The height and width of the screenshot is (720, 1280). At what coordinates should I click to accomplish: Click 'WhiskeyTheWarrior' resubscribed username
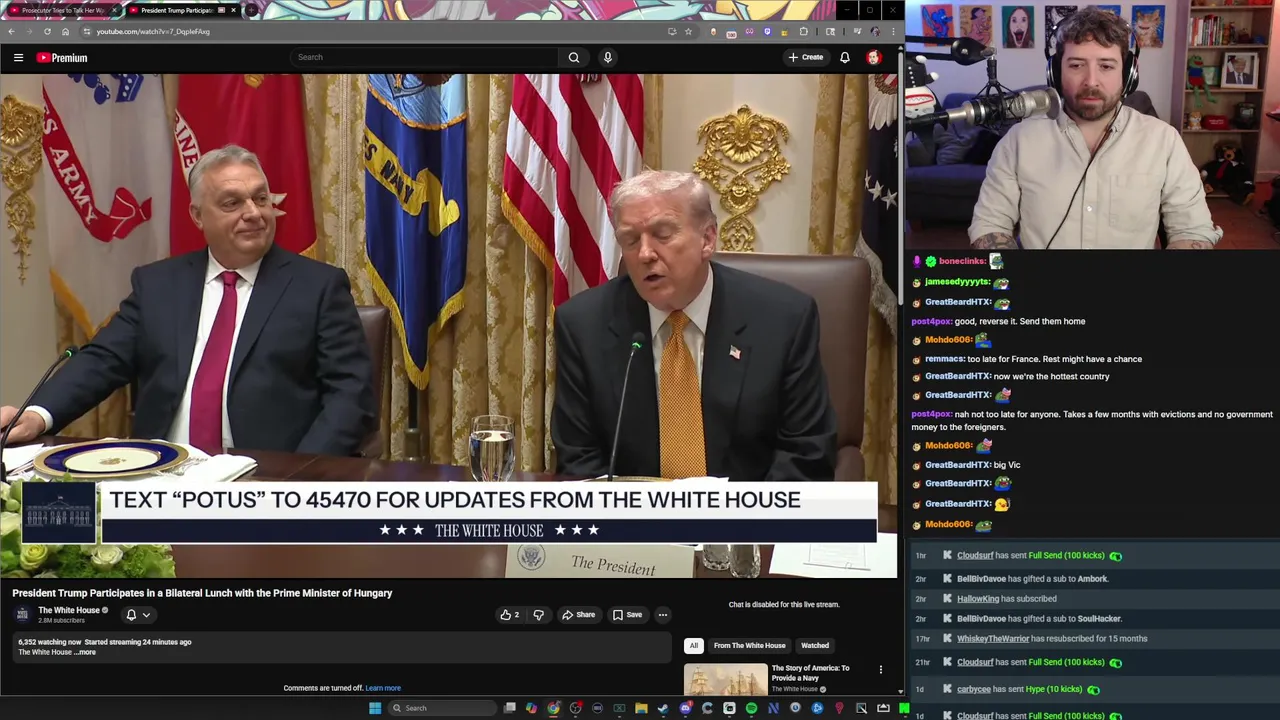[x=993, y=639]
